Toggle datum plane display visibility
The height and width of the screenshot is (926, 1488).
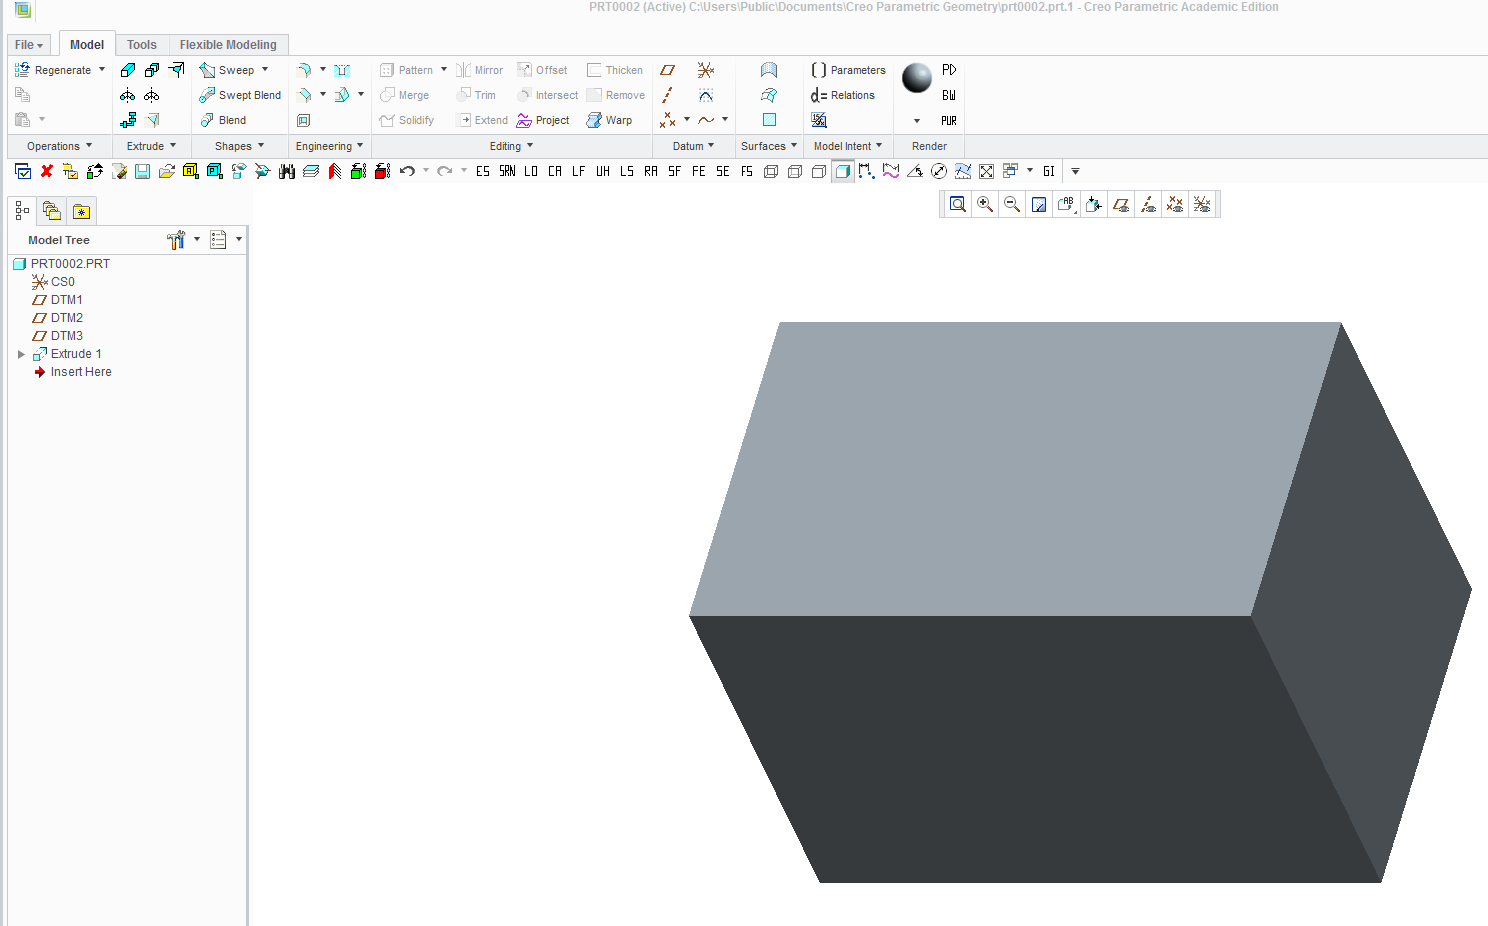point(1120,204)
